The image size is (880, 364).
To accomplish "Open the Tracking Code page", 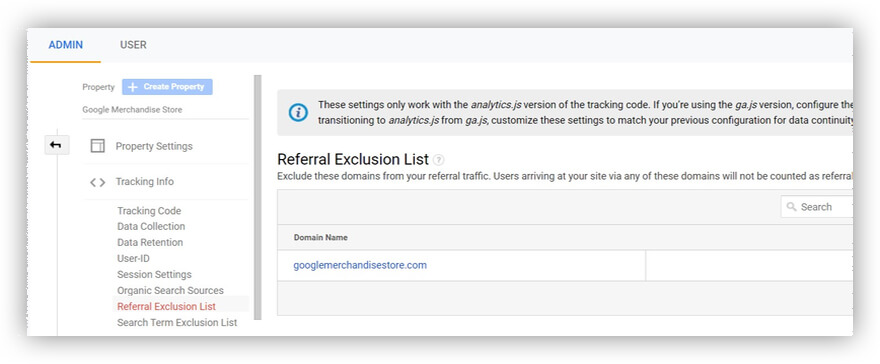I will [x=149, y=211].
